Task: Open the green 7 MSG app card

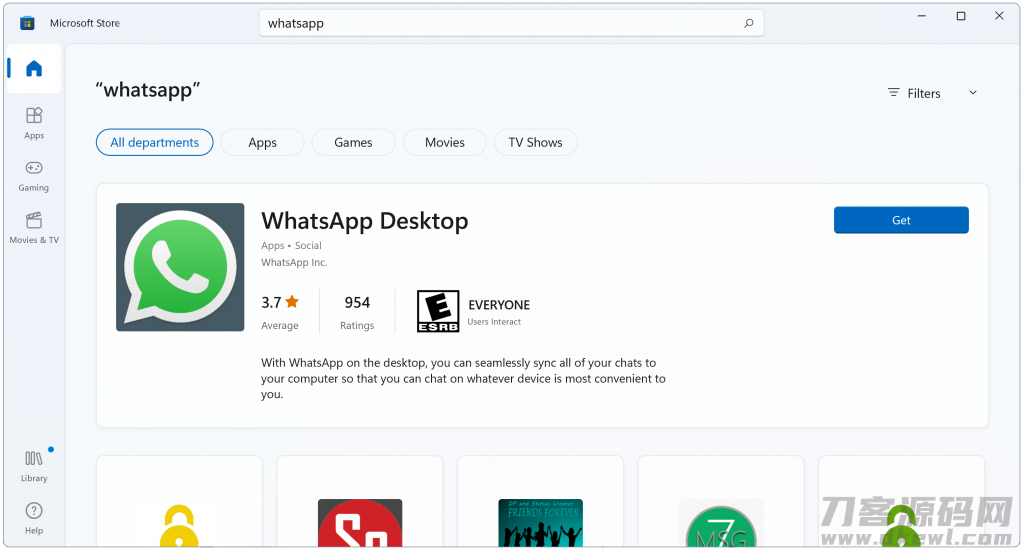Action: (721, 501)
